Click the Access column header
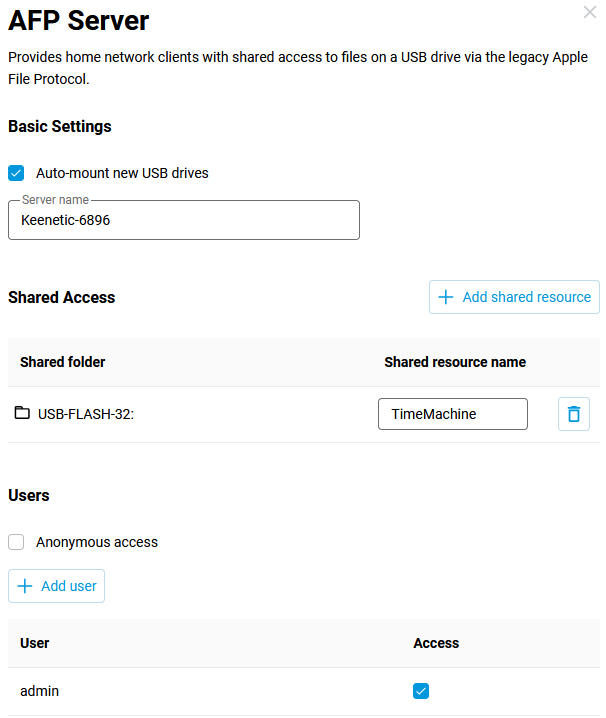Viewport: 606px width, 718px height. coord(436,643)
